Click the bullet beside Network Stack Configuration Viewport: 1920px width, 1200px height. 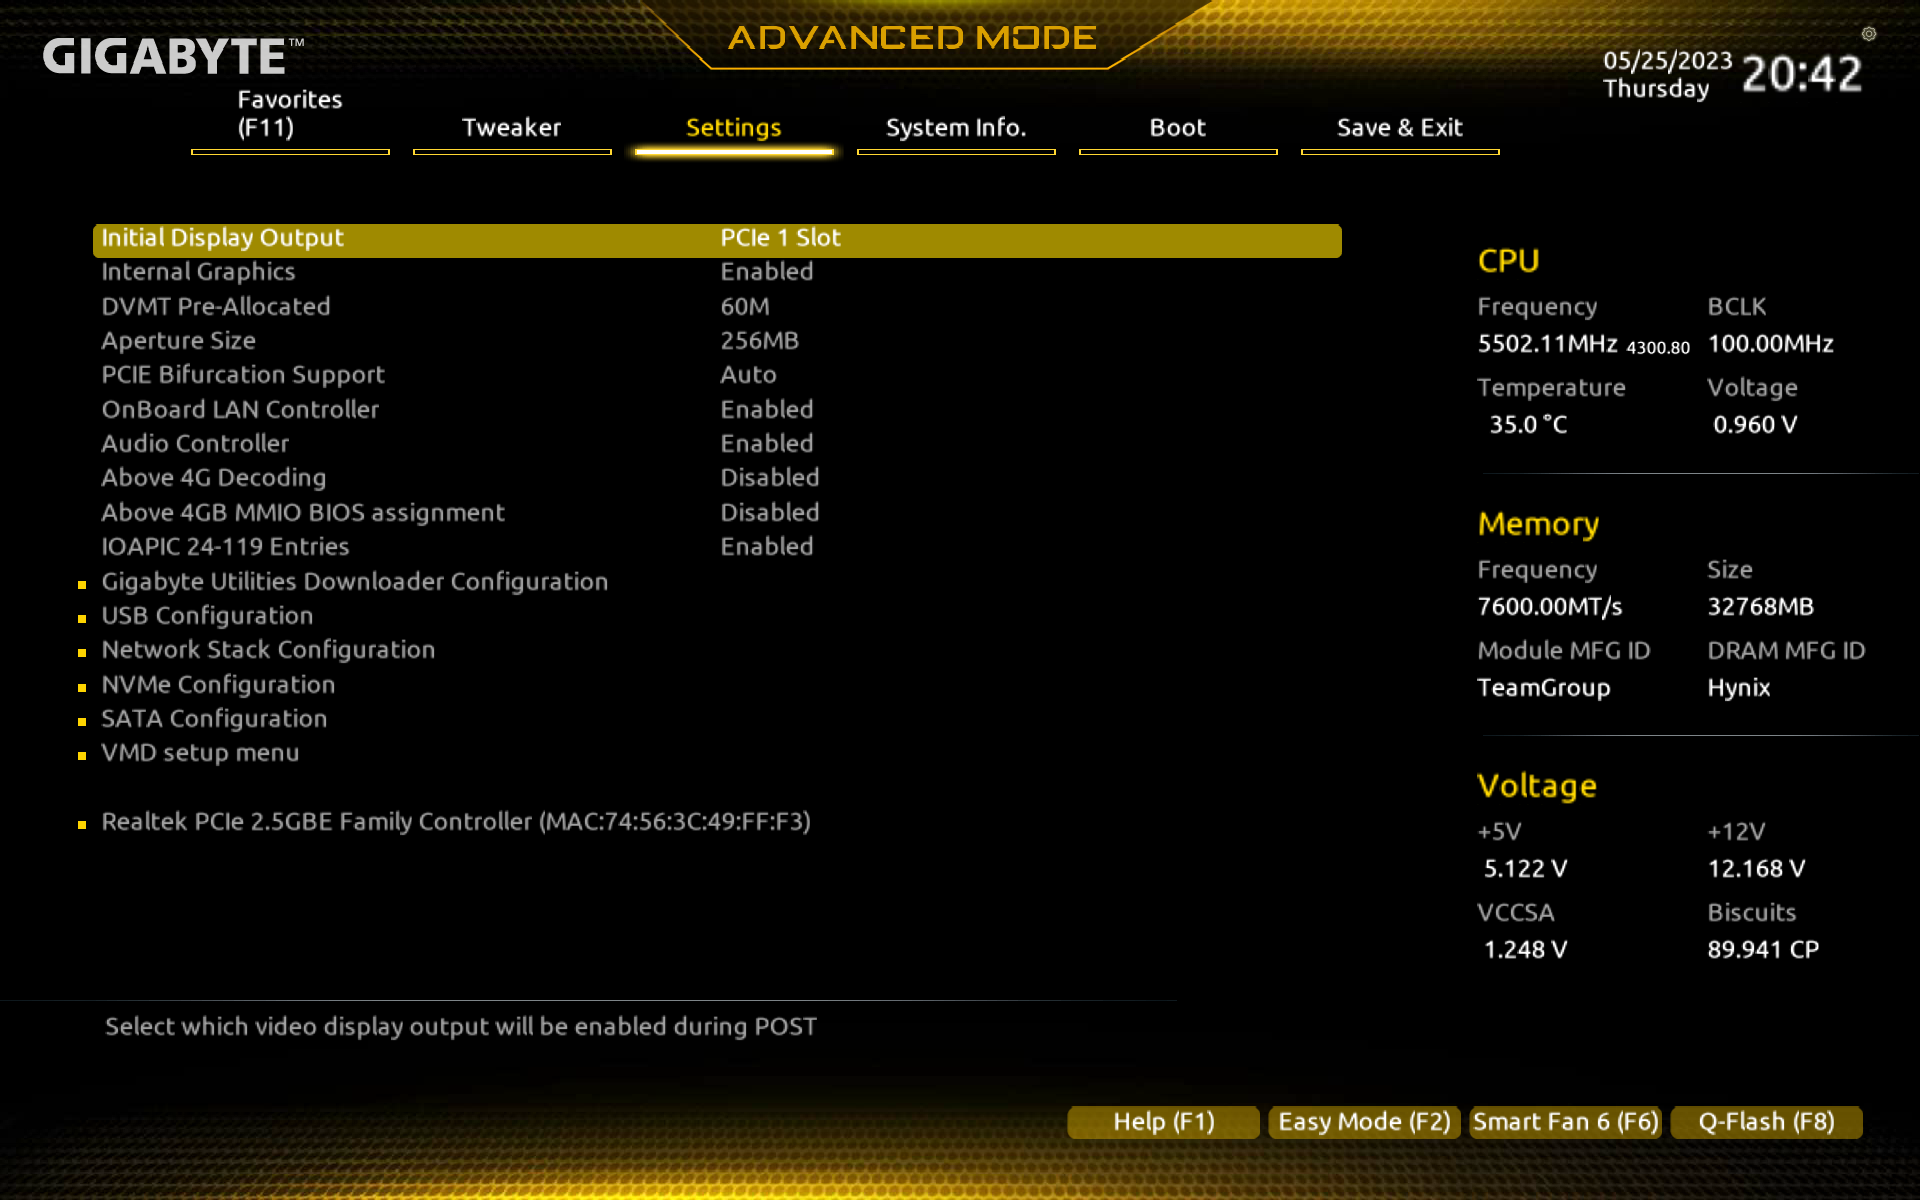pos(82,653)
